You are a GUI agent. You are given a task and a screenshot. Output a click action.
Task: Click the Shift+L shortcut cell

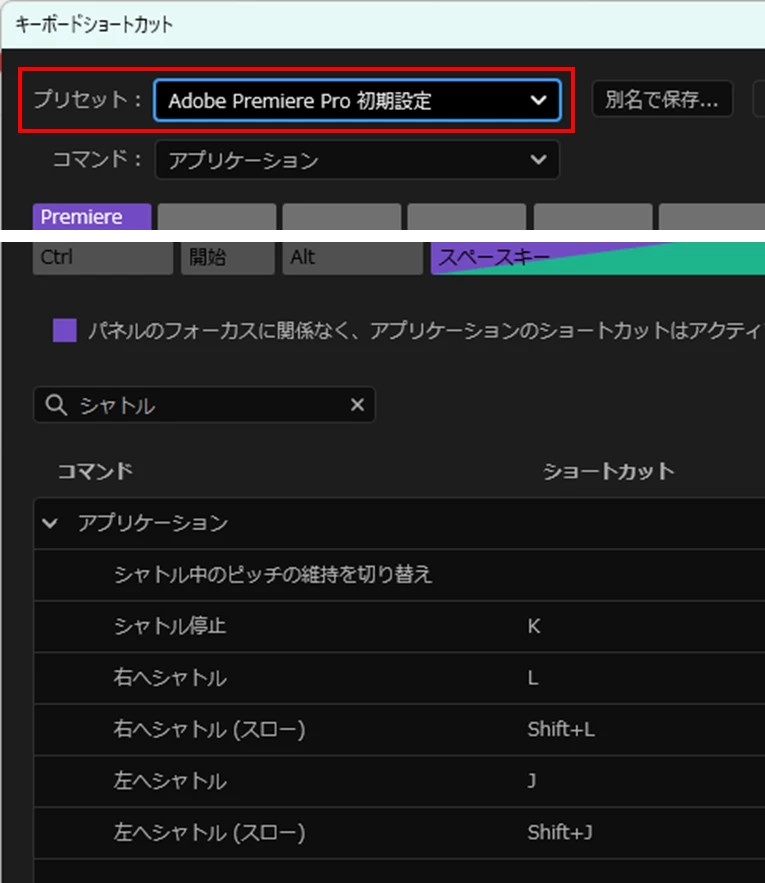pos(561,730)
